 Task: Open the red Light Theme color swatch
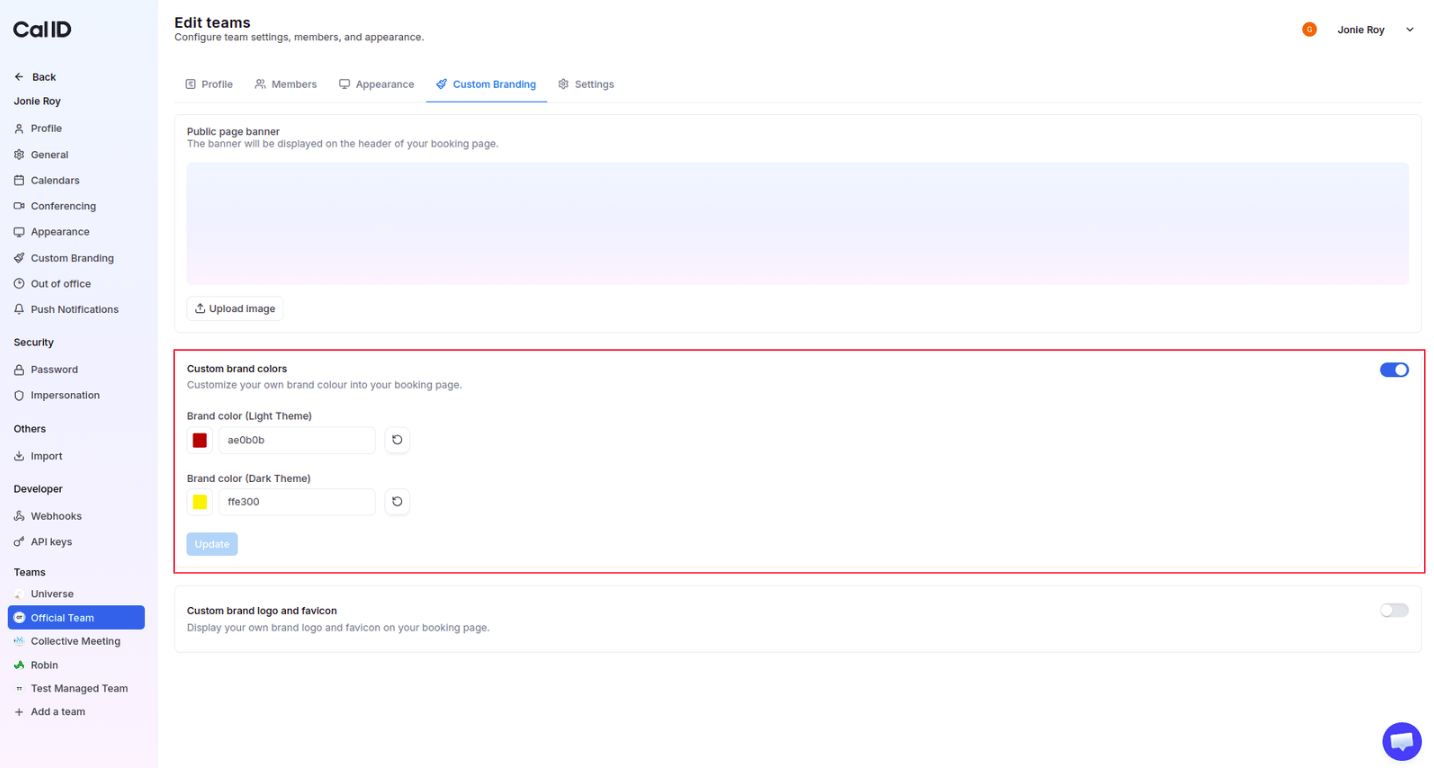(200, 440)
